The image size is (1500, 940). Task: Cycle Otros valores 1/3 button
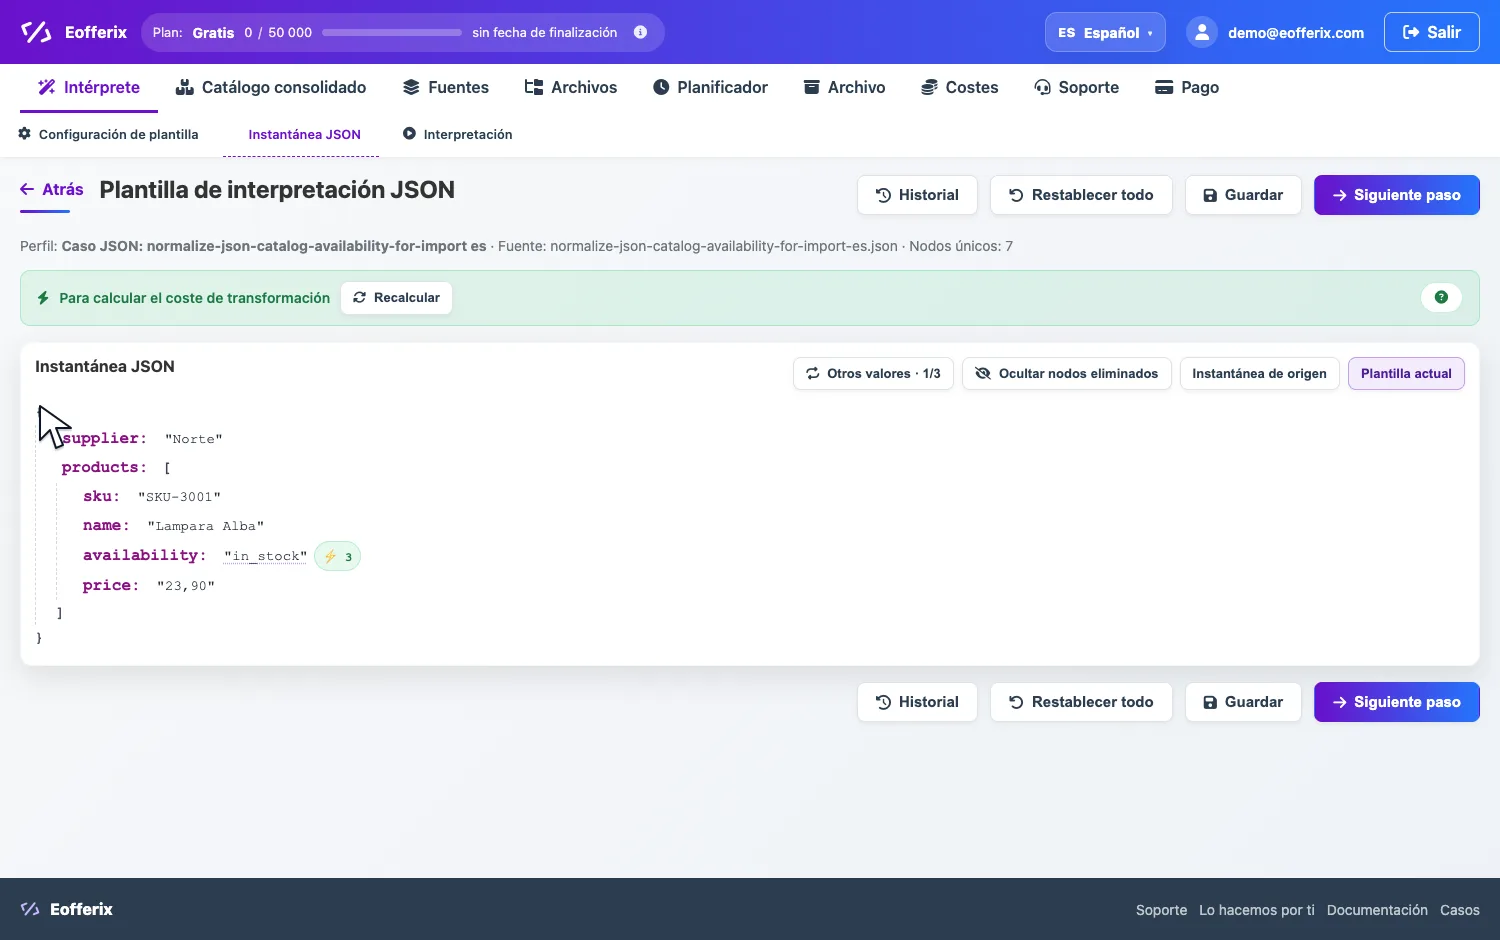point(874,374)
